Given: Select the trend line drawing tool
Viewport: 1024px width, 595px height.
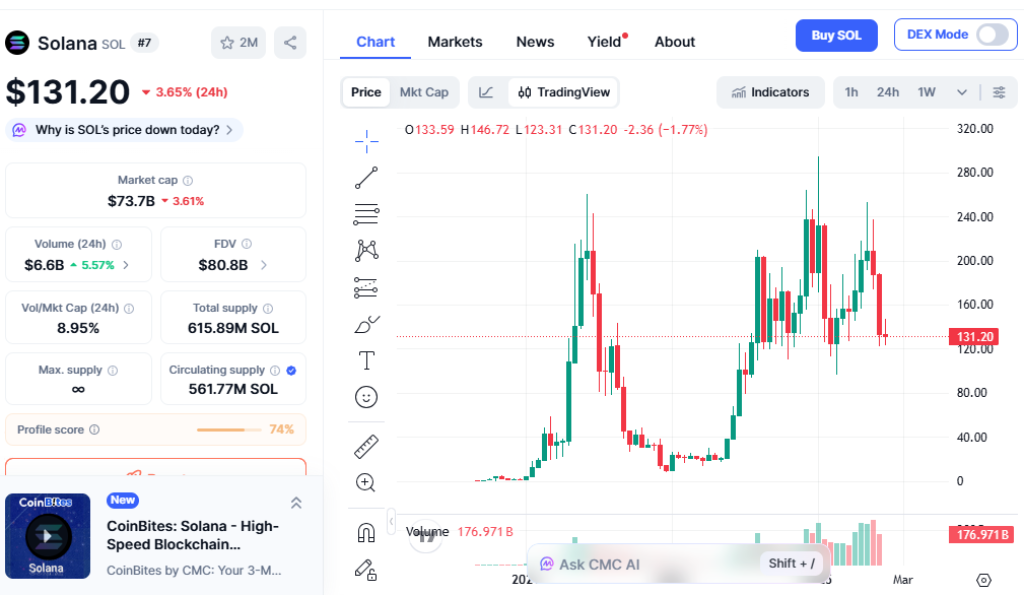Looking at the screenshot, I should pyautogui.click(x=367, y=178).
